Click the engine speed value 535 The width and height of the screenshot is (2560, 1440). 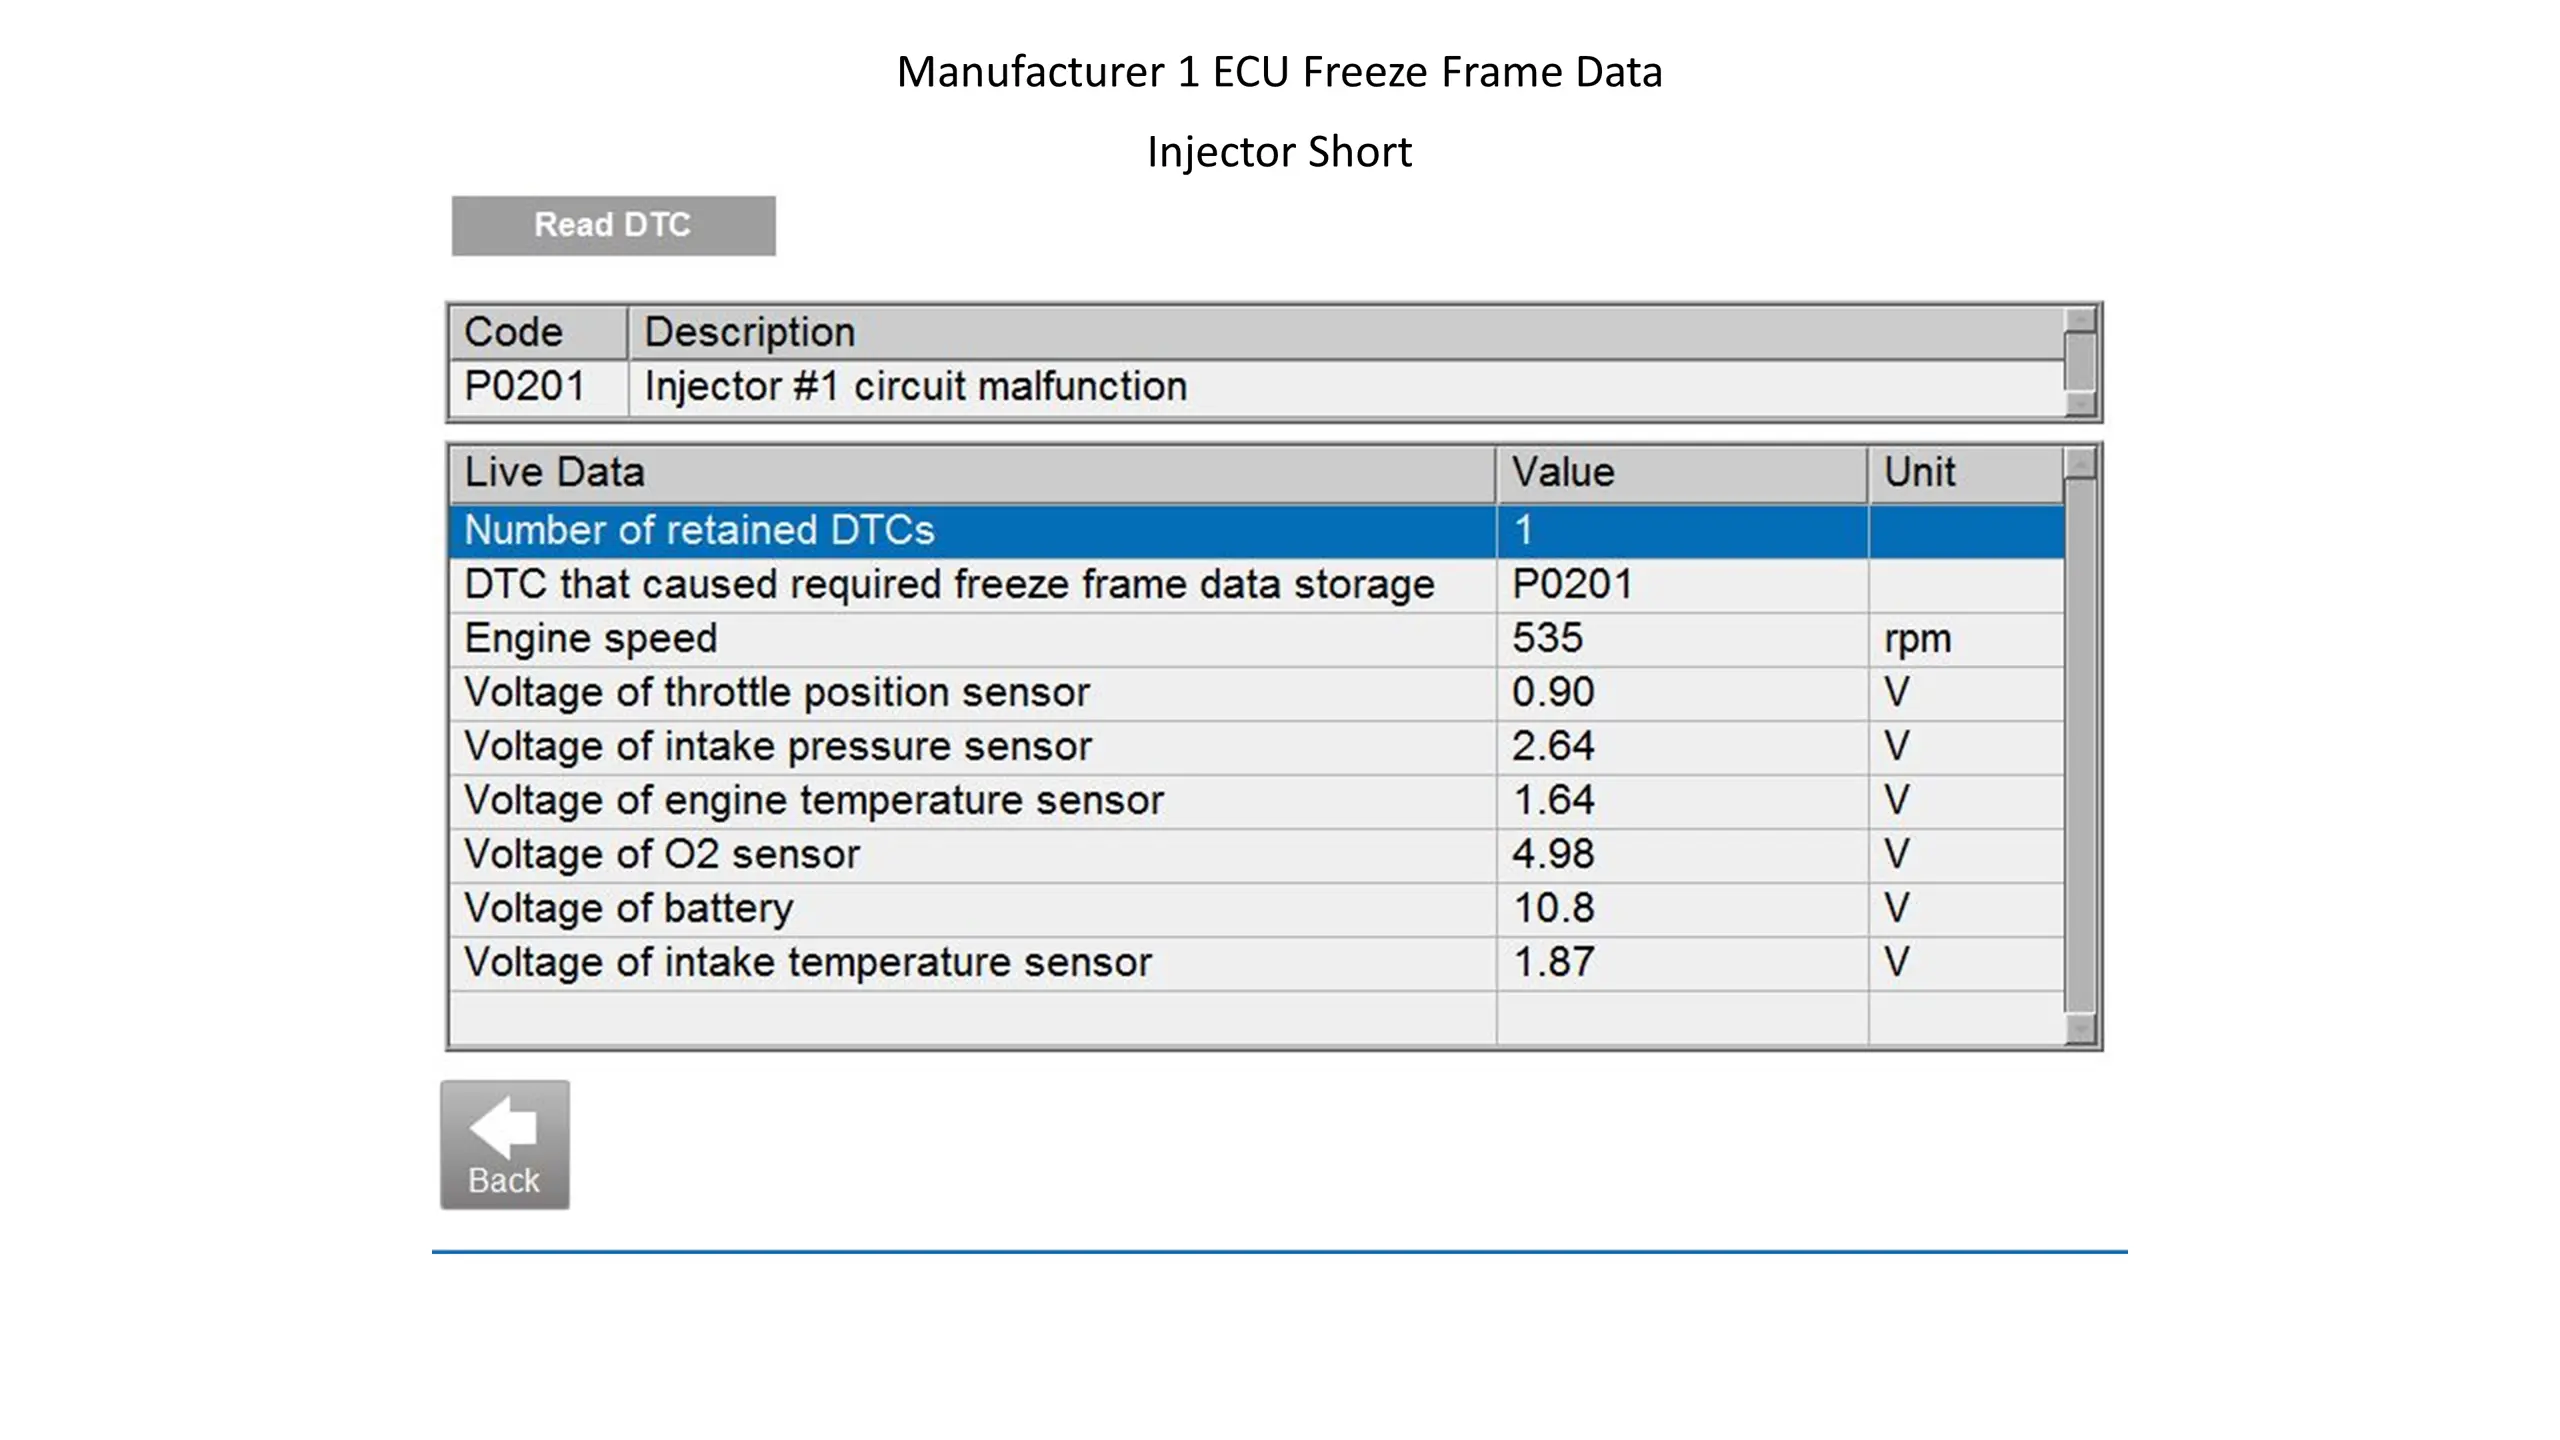pyautogui.click(x=1682, y=639)
